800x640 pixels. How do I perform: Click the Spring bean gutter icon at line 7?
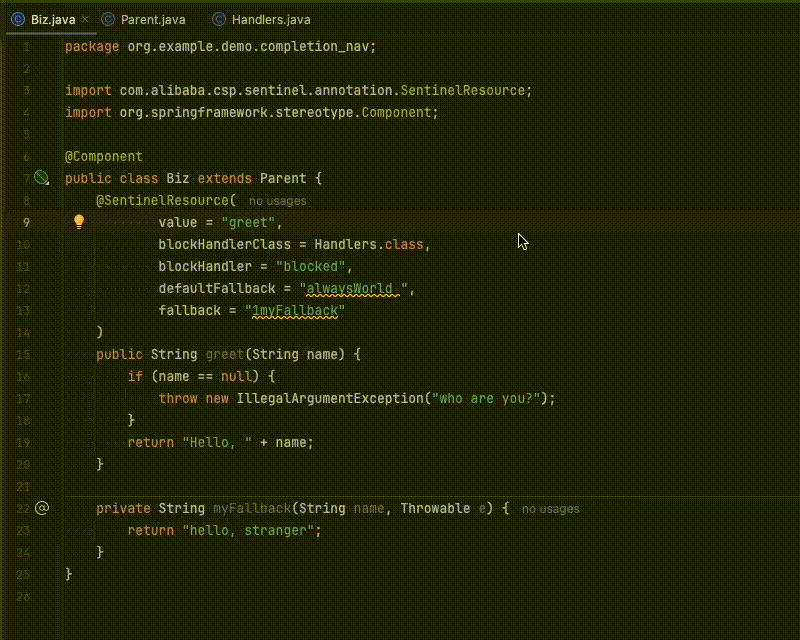pos(41,178)
